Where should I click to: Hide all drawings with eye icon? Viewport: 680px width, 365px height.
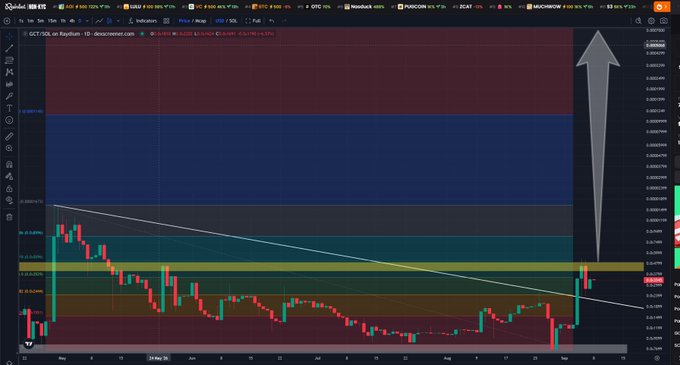tap(9, 200)
